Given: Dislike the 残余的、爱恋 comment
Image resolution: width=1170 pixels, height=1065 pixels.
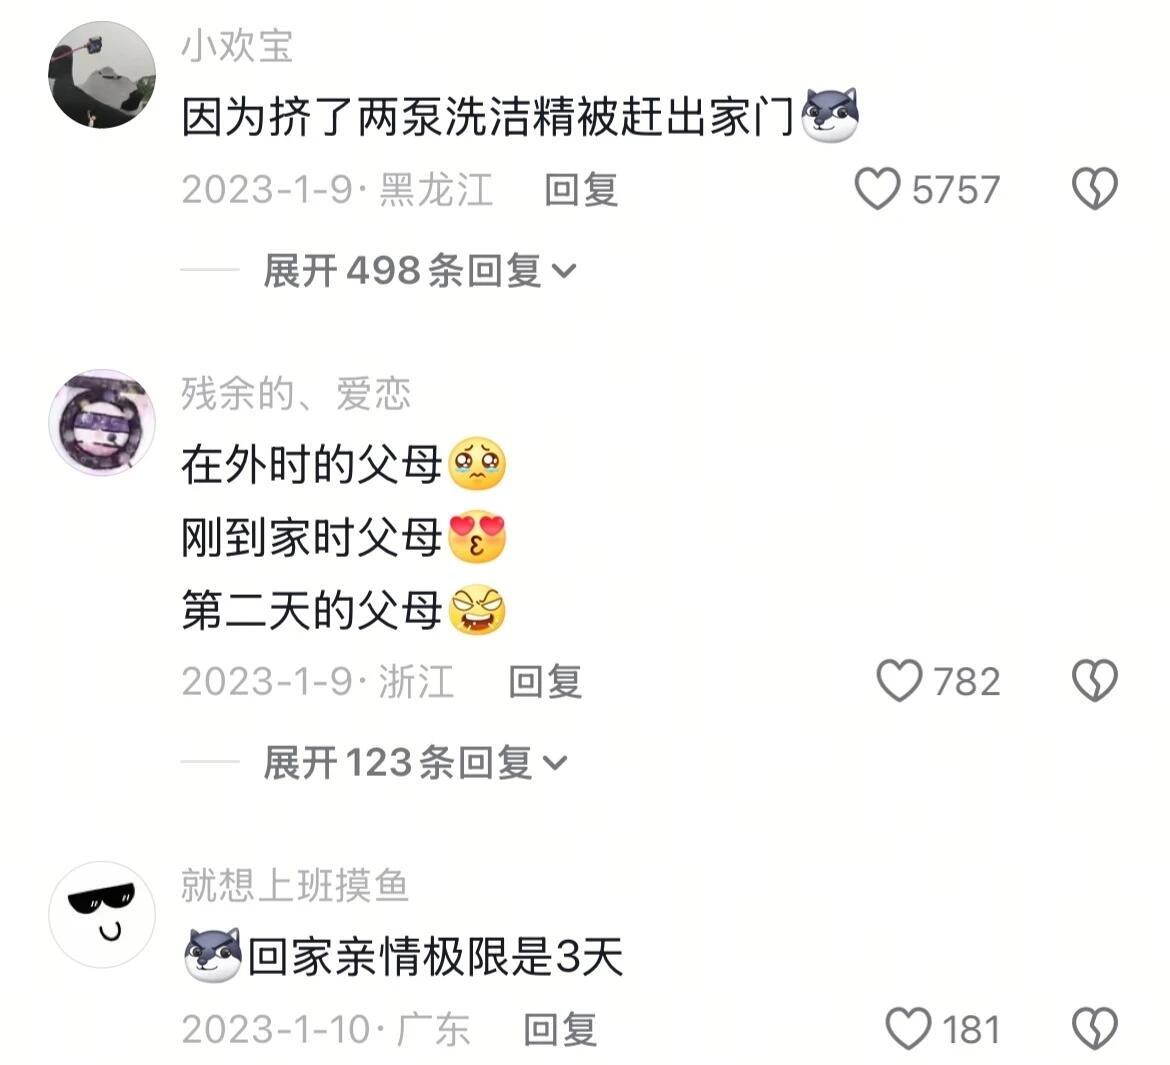Looking at the screenshot, I should tap(1095, 681).
